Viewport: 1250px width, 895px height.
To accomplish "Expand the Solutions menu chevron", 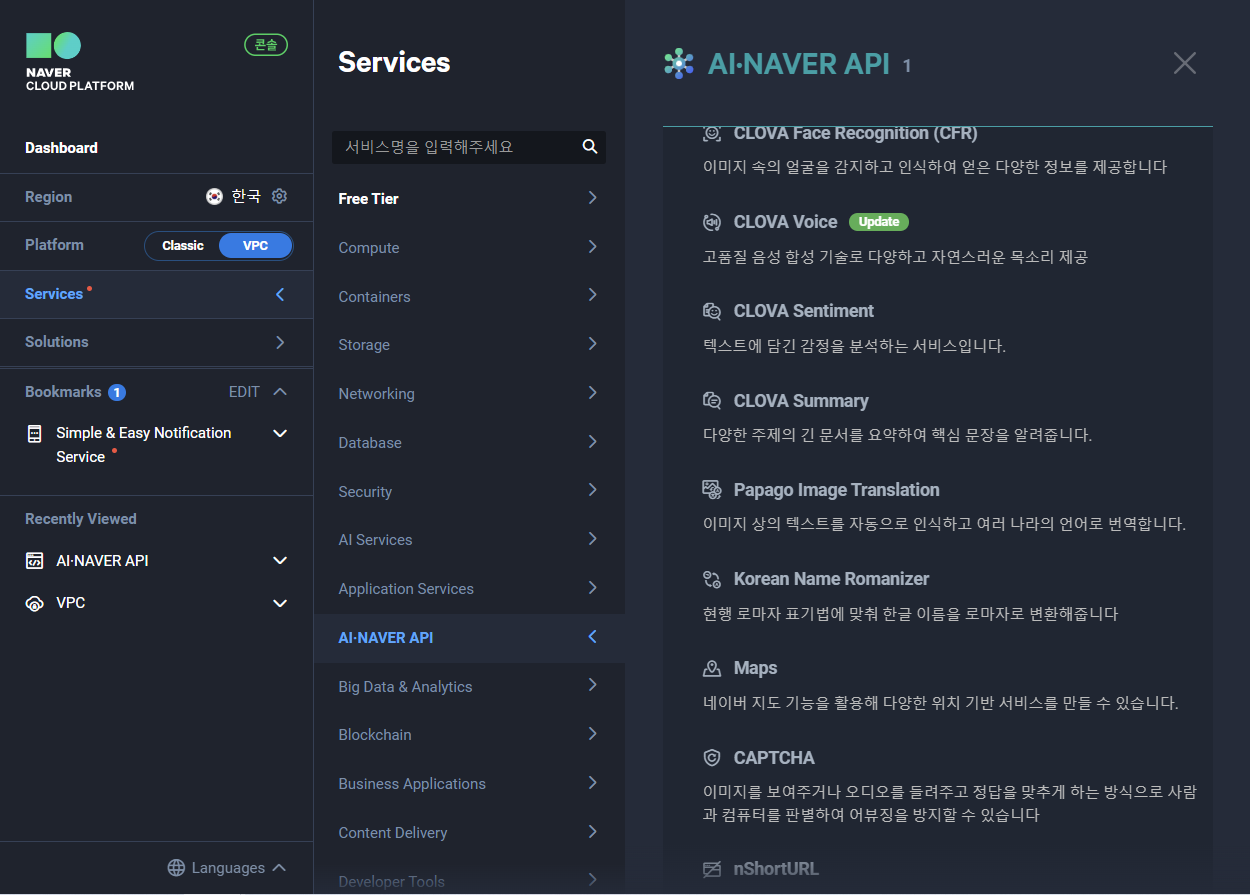I will (x=280, y=342).
